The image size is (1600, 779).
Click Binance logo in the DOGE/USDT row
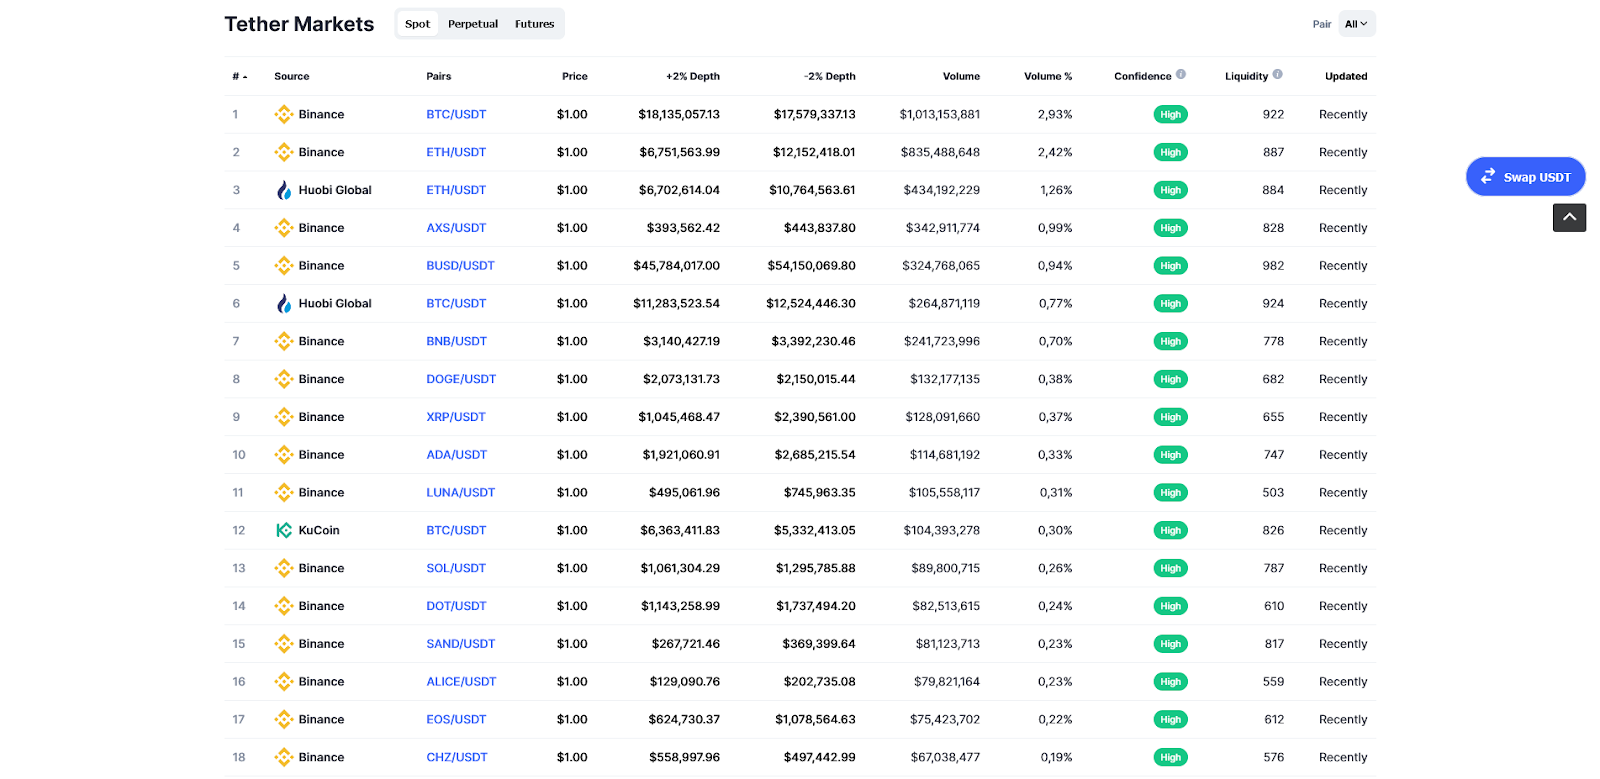(284, 379)
